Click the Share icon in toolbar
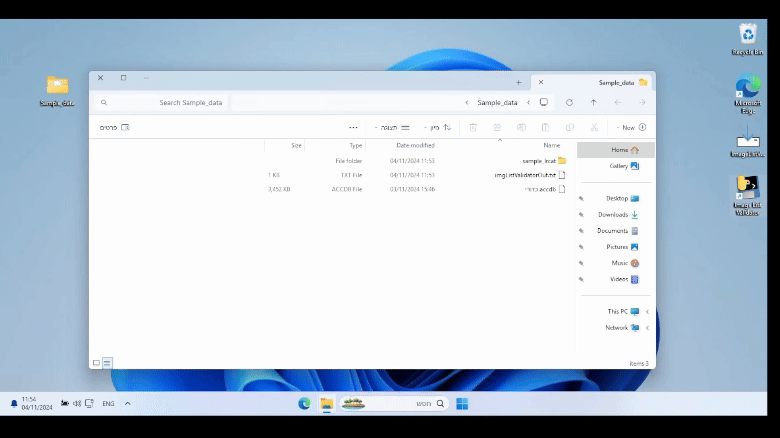The width and height of the screenshot is (780, 438). pos(497,127)
